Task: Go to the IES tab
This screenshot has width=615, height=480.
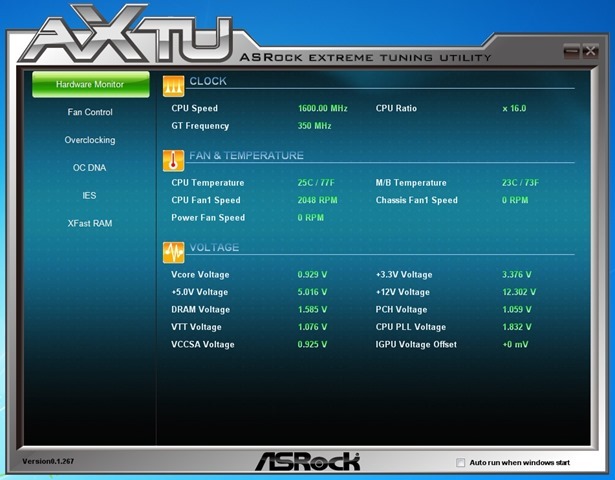Action: [89, 196]
